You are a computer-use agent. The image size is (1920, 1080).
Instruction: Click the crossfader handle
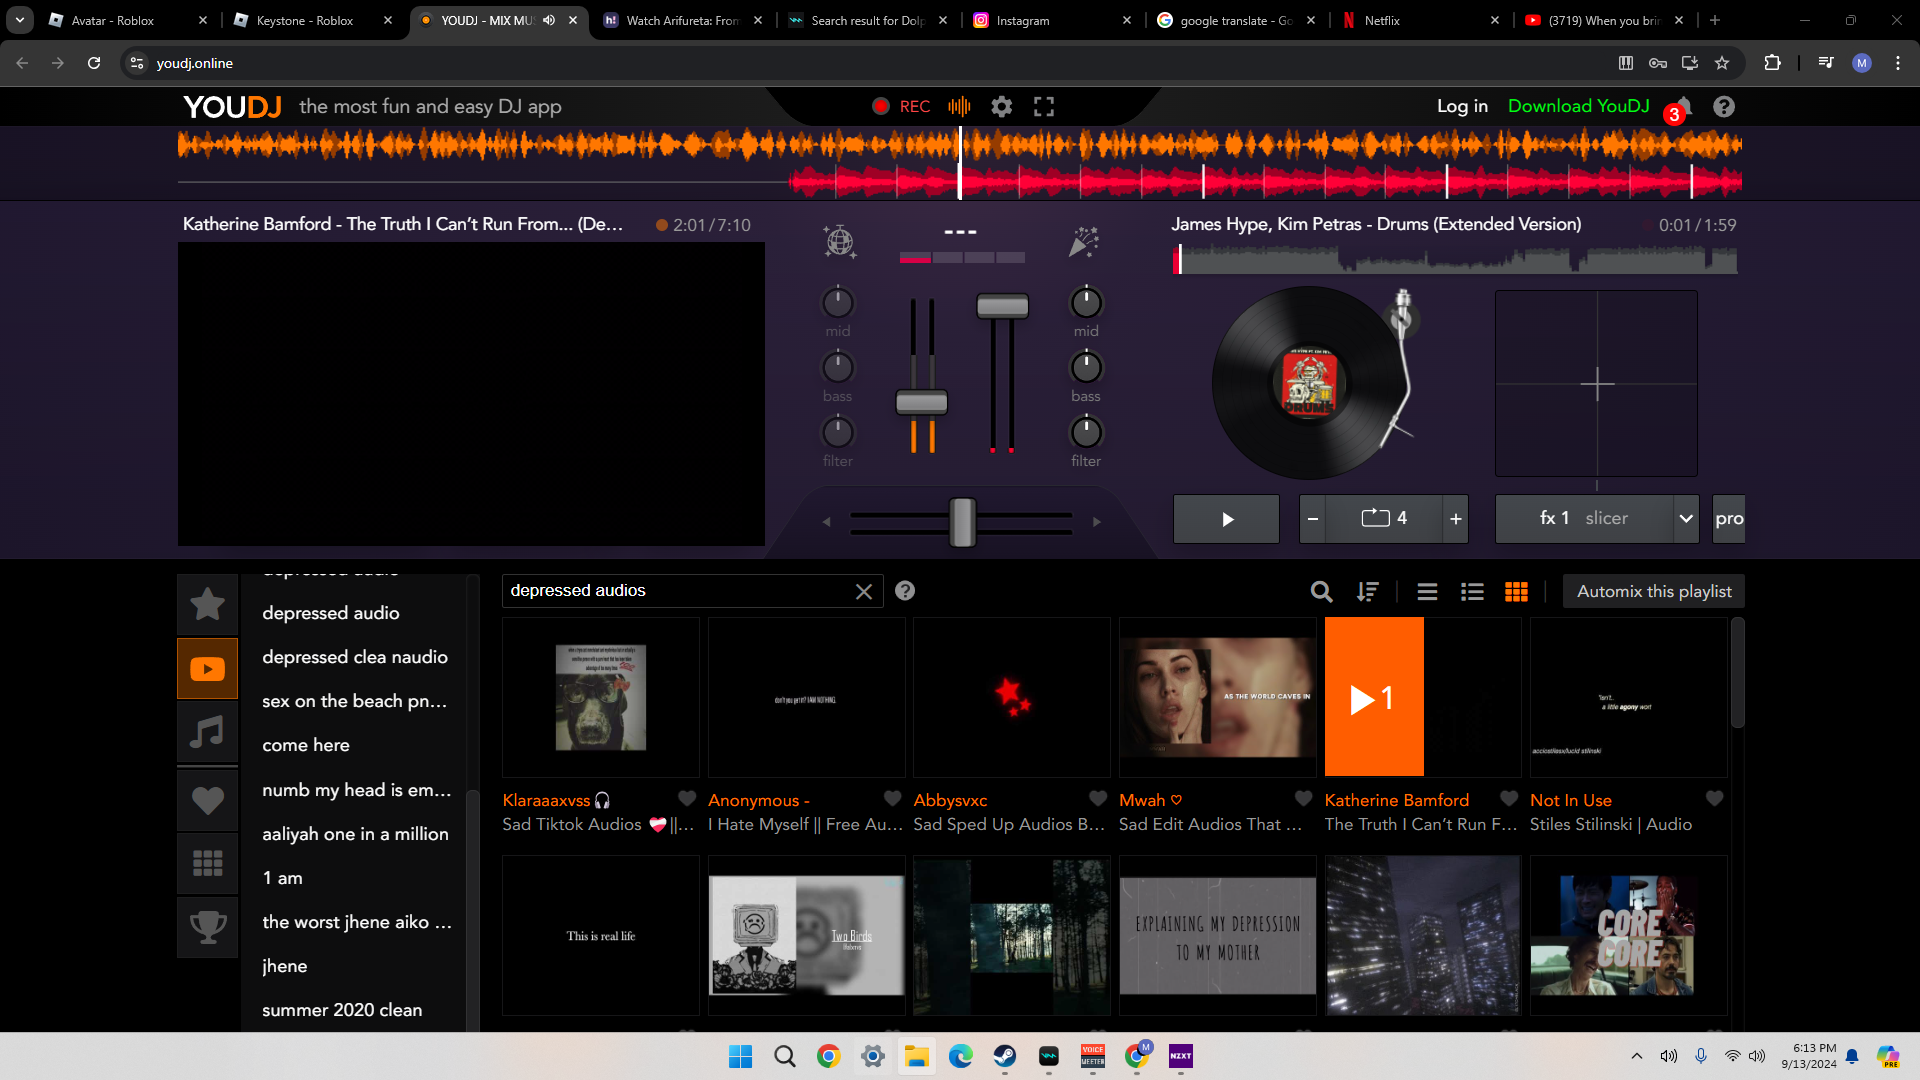[962, 522]
